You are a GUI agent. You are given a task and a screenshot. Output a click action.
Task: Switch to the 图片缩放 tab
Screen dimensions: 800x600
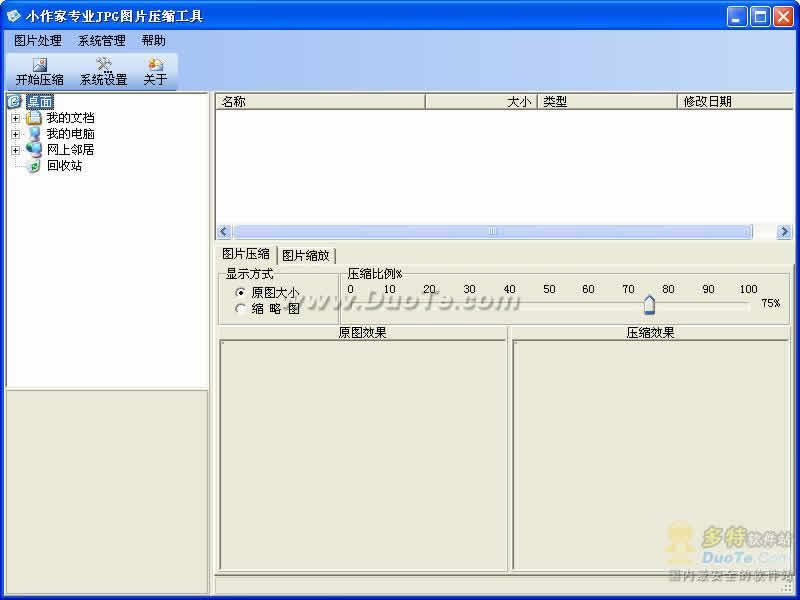306,255
